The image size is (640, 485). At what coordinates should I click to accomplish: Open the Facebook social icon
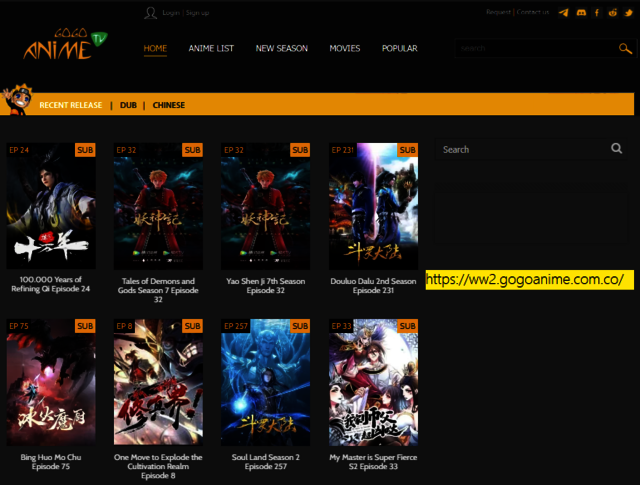coord(597,13)
